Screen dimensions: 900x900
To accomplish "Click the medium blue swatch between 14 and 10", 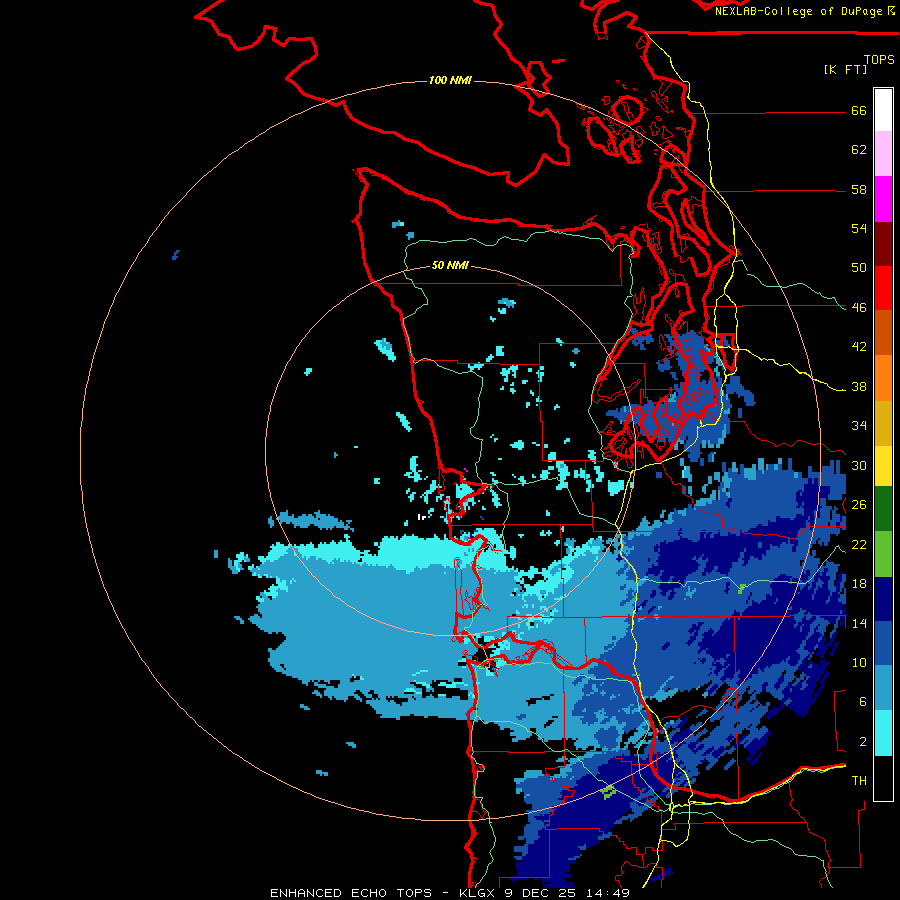I will click(883, 643).
